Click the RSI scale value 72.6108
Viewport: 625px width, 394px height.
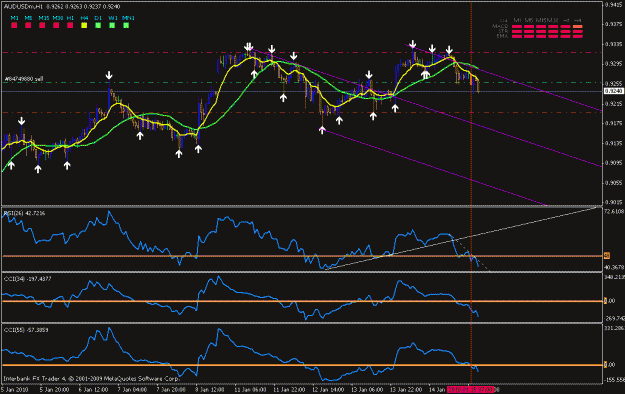point(614,211)
